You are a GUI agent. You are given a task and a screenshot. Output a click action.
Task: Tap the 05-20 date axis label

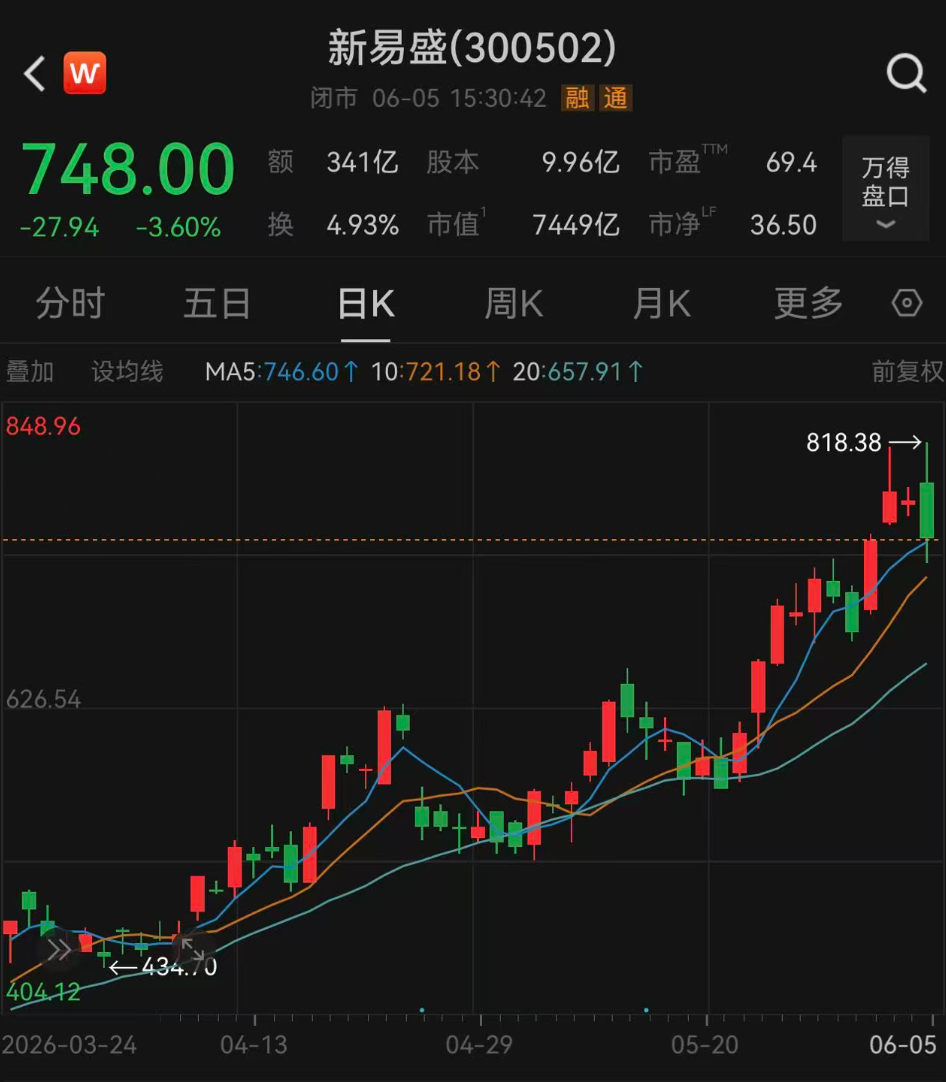pos(704,1045)
